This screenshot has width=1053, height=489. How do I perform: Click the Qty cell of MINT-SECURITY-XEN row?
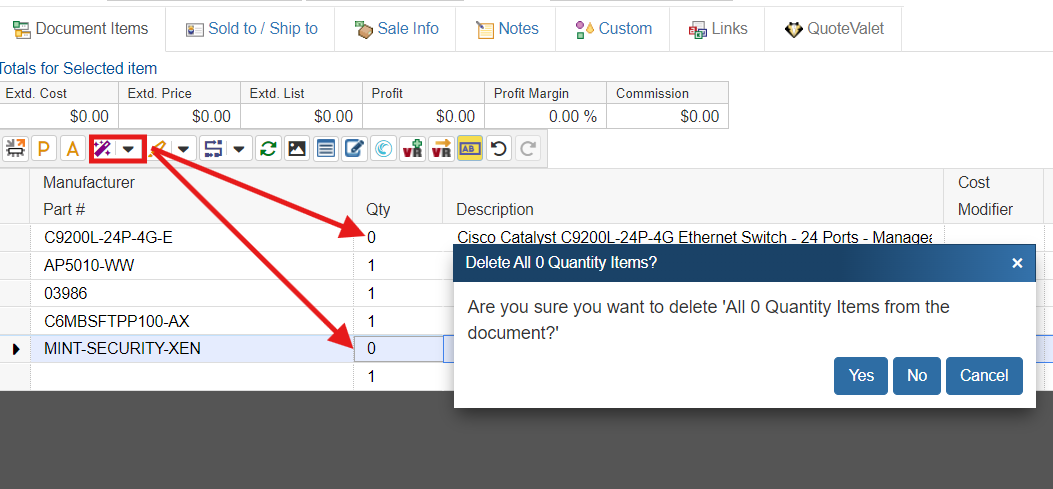398,349
